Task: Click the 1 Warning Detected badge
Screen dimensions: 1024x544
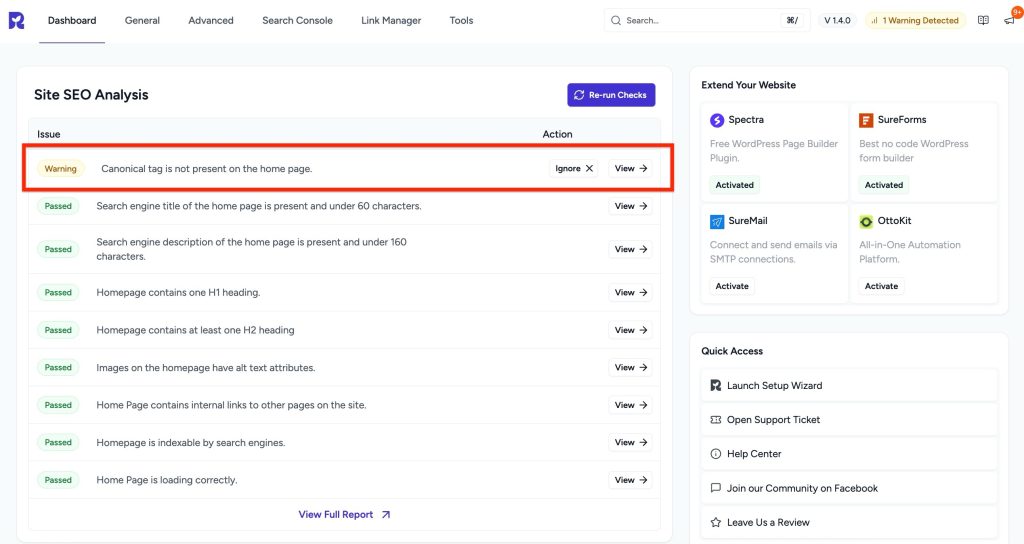Action: pos(914,20)
